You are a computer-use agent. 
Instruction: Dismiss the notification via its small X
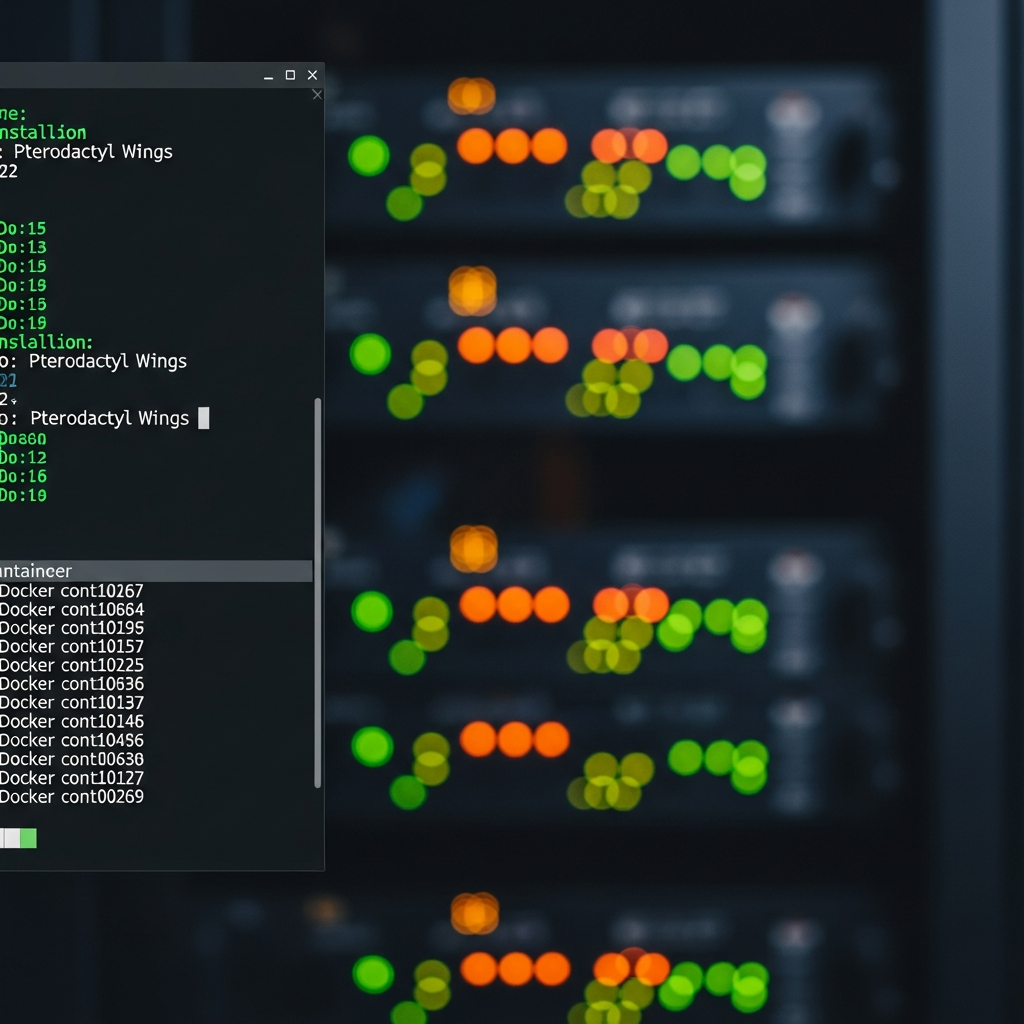pos(317,94)
